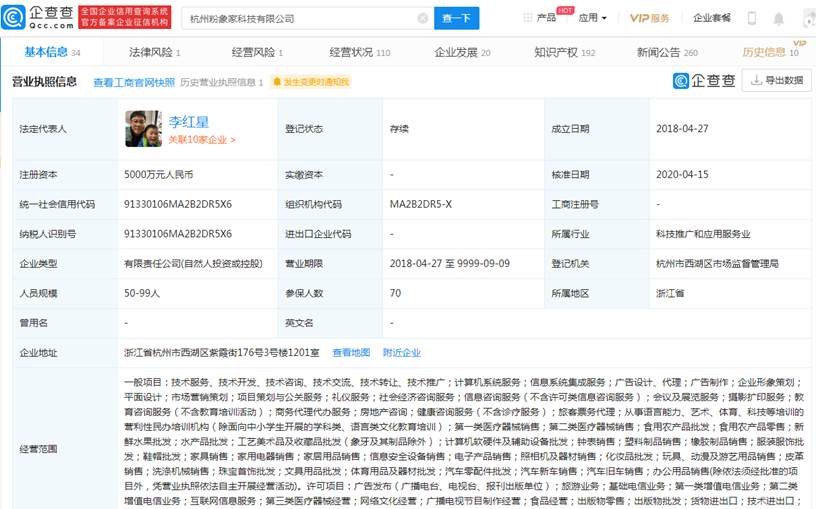Click the download icon in 导出数据 button
The height and width of the screenshot is (509, 816).
coord(756,80)
